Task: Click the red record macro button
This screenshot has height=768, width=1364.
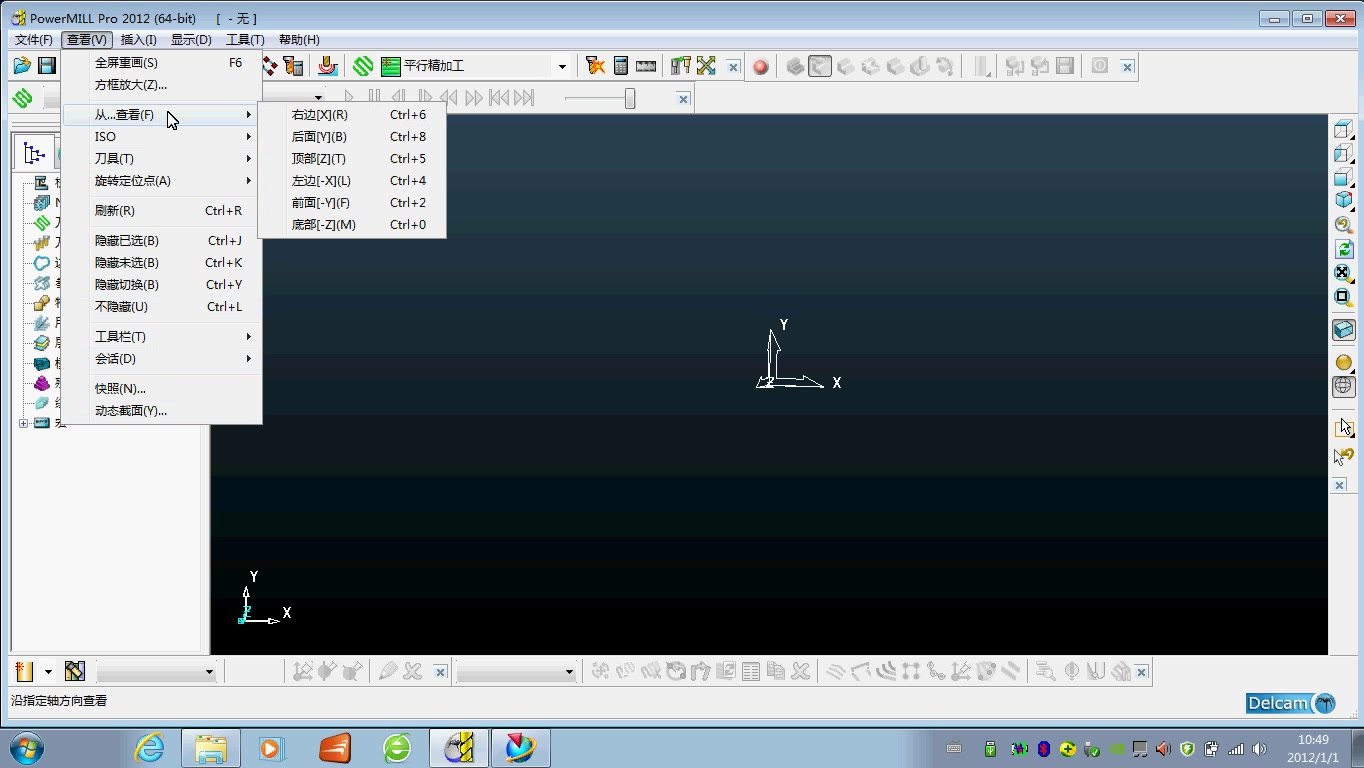Action: tap(761, 67)
